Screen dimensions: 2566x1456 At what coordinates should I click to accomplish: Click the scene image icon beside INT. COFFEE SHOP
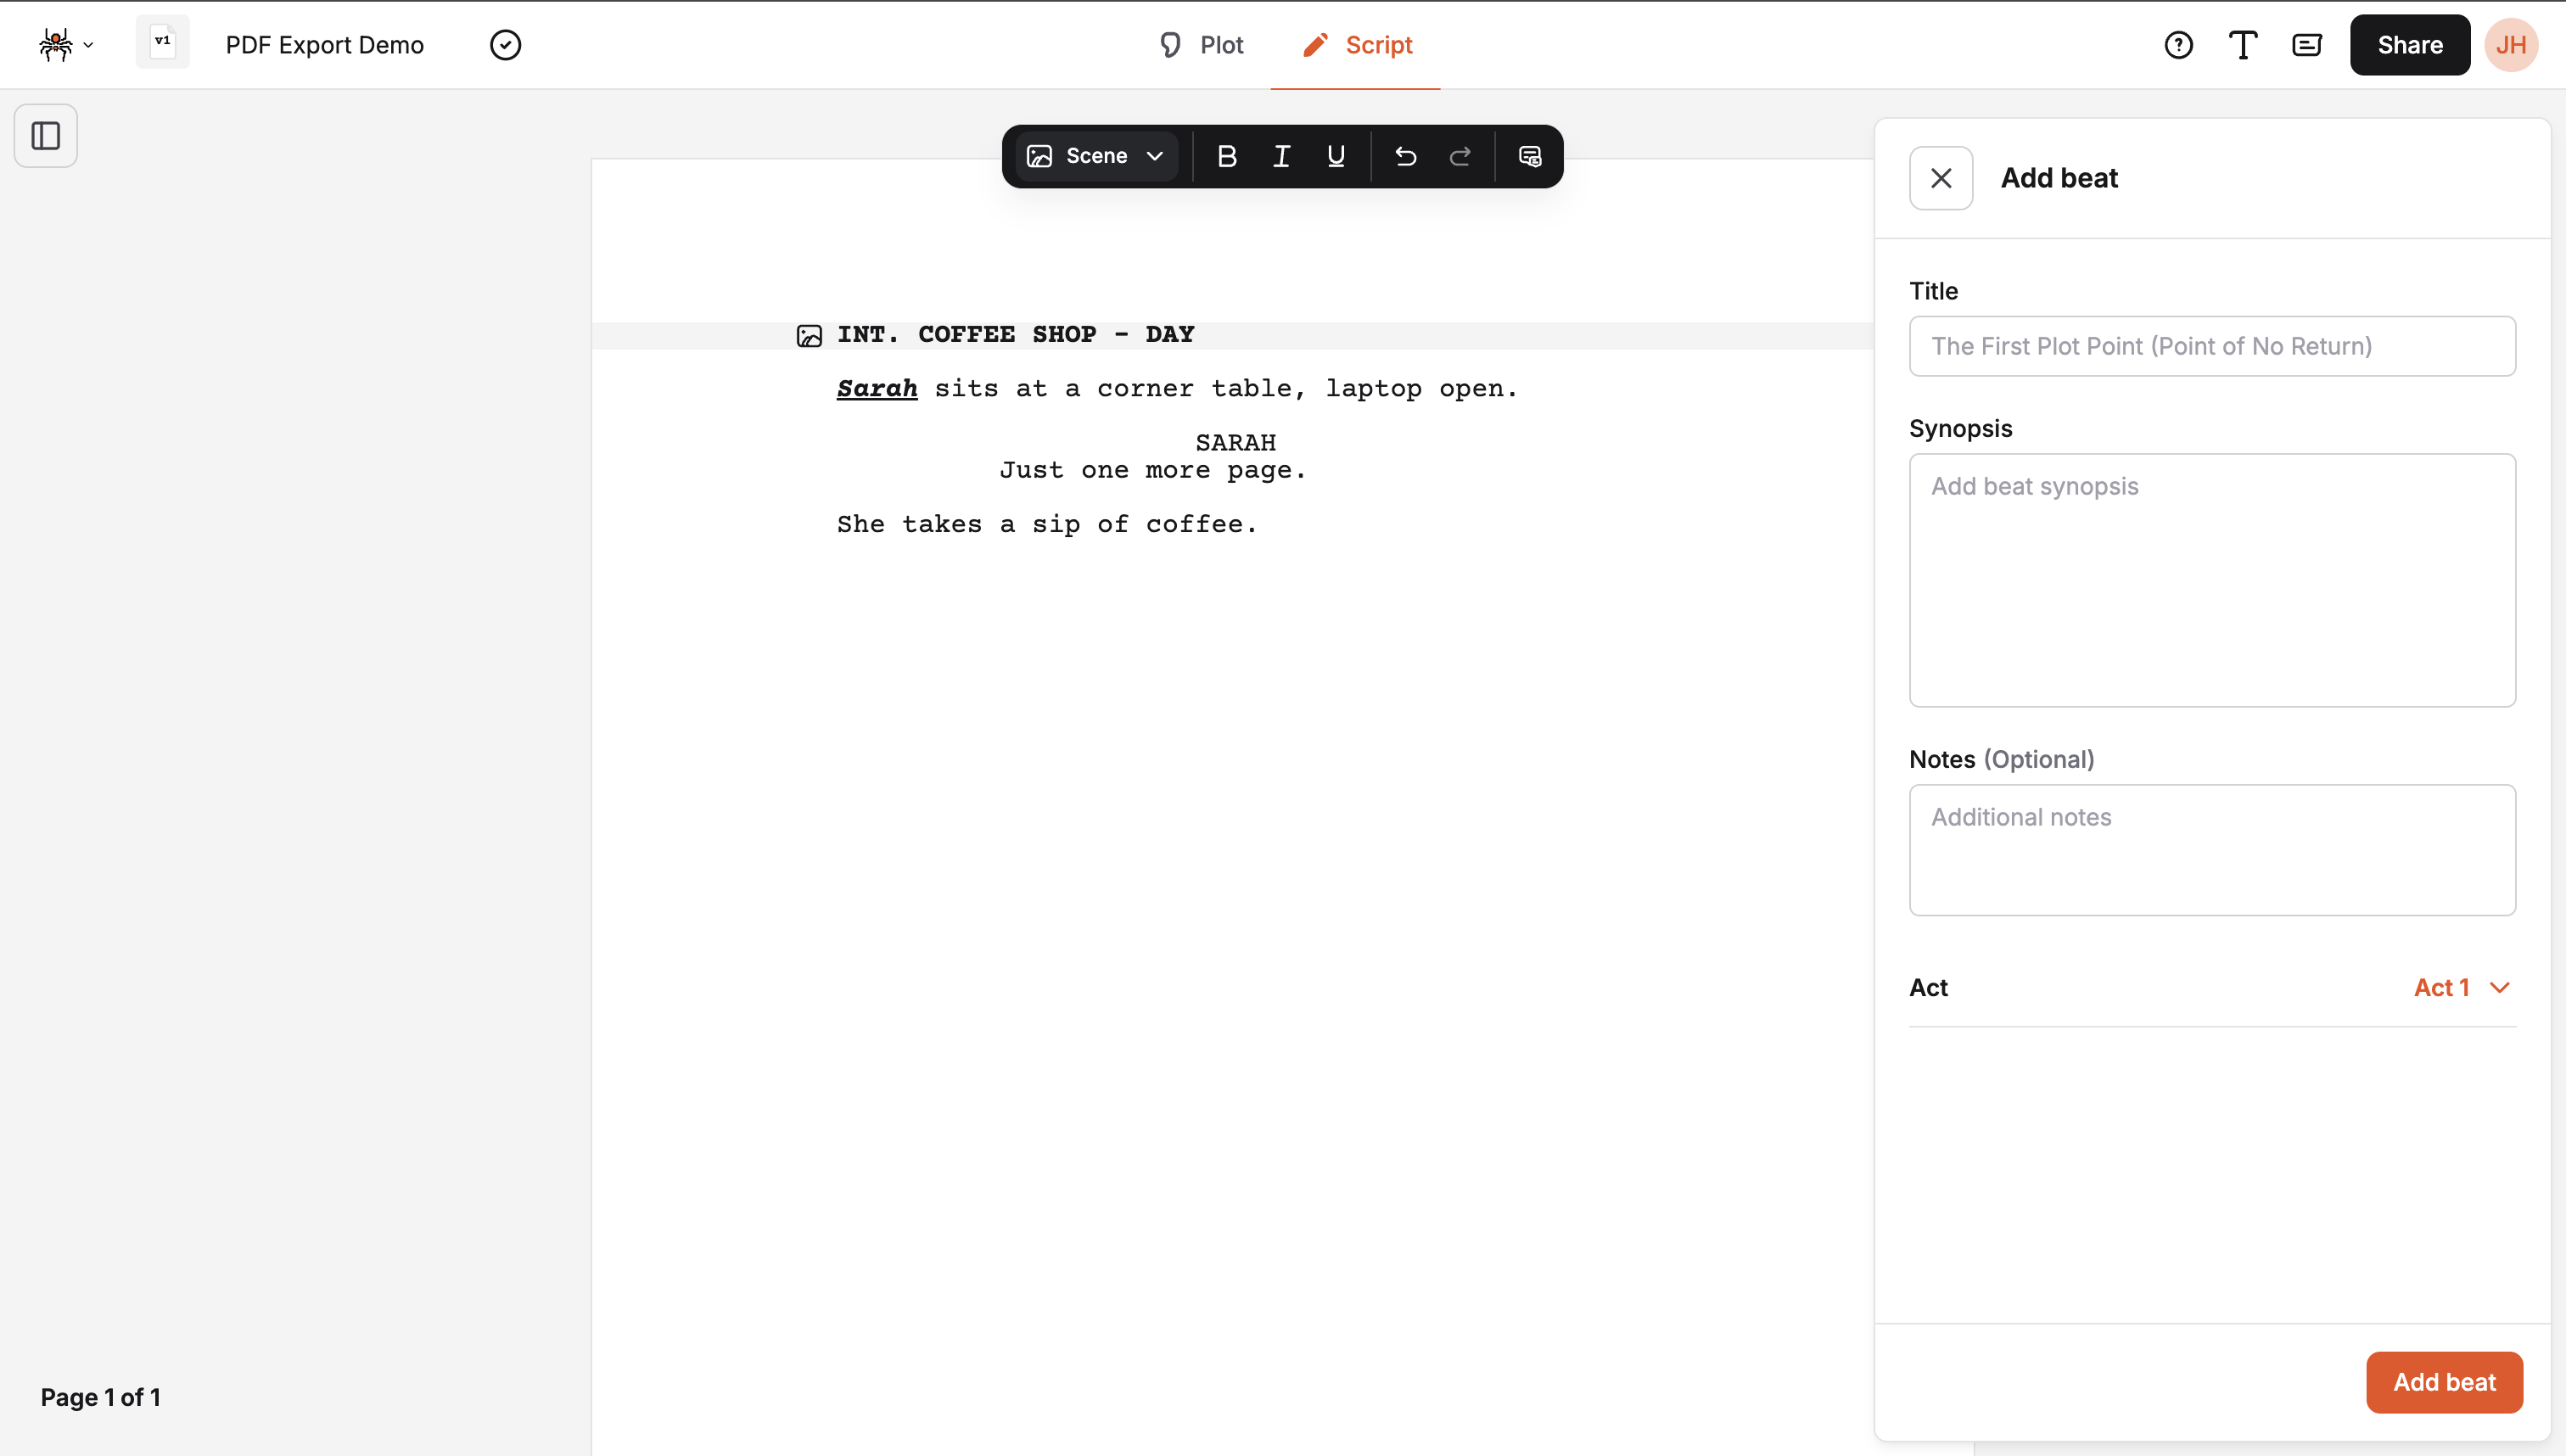809,335
